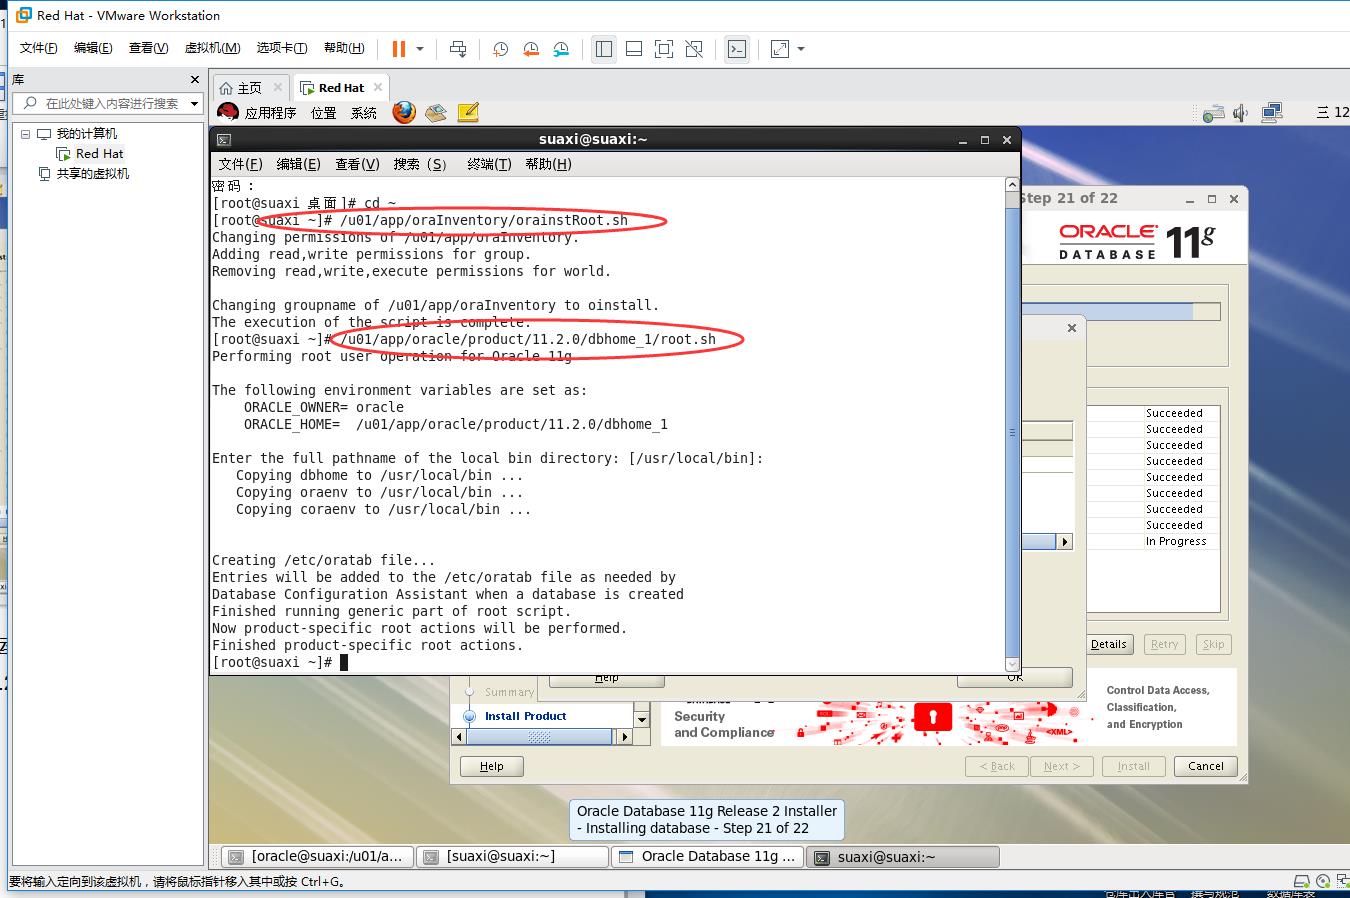This screenshot has height=898, width=1350.
Task: Toggle the thumbnail bar view
Action: (634, 49)
